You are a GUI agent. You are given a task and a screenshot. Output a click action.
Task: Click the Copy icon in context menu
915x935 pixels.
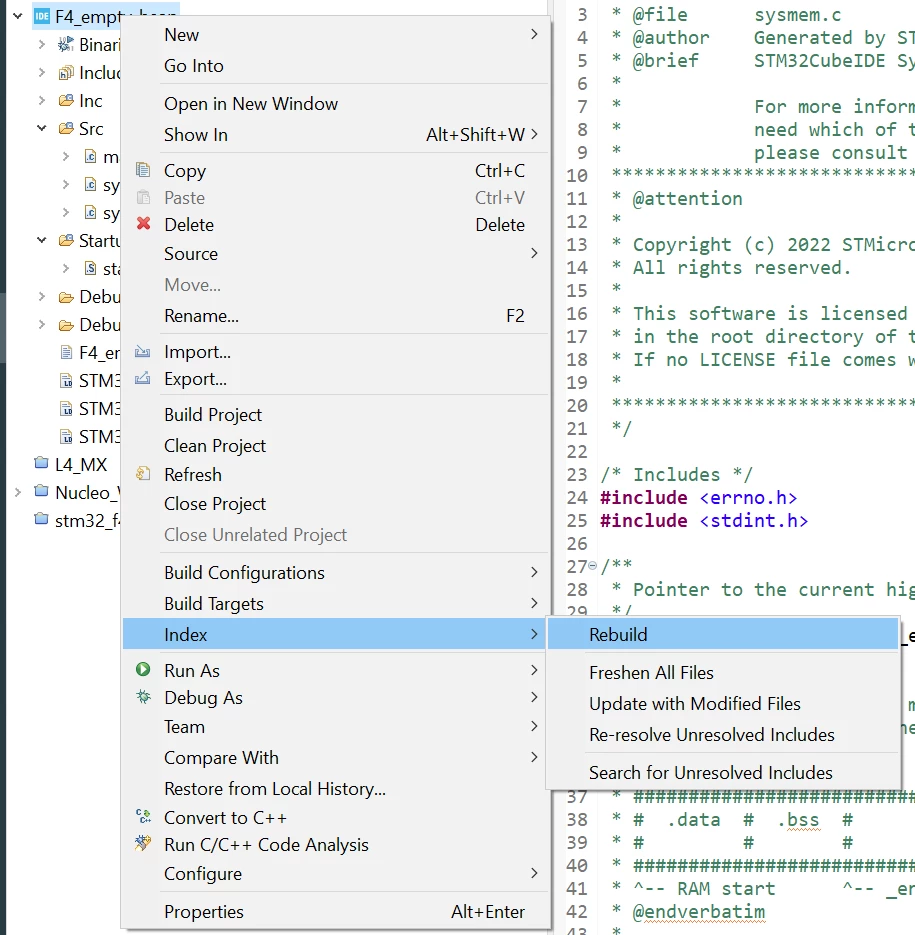pyautogui.click(x=143, y=170)
